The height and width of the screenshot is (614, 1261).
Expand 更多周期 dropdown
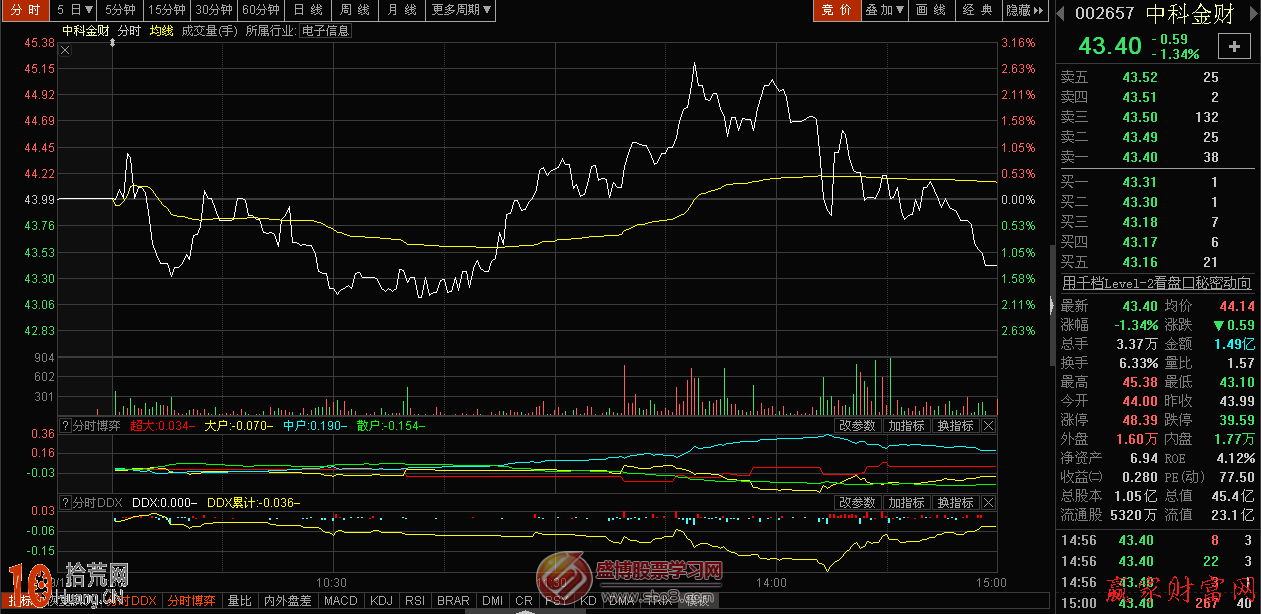pos(461,10)
